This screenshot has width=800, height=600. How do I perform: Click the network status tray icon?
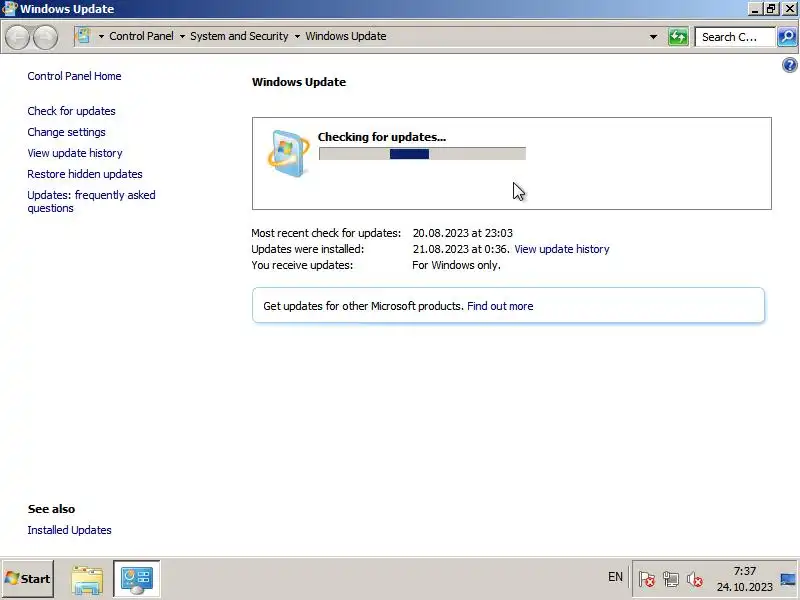670,579
